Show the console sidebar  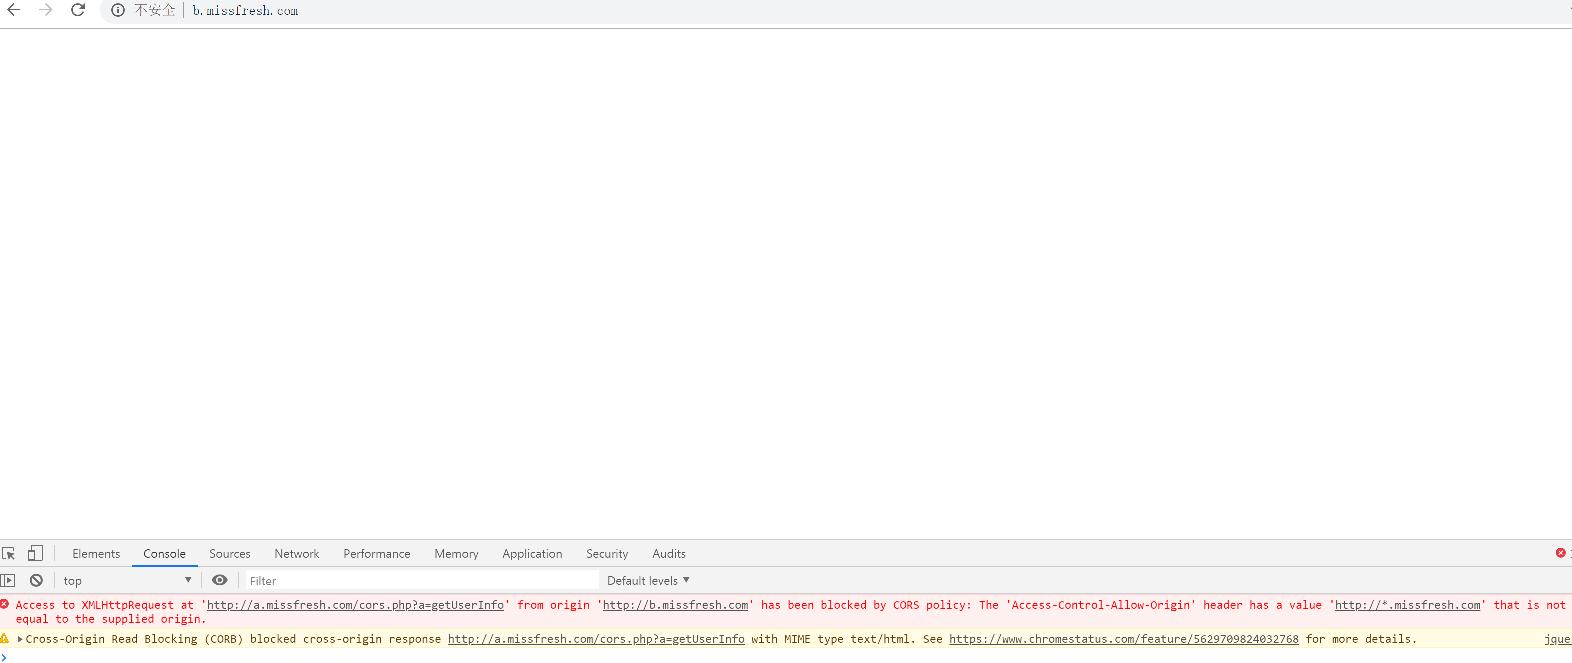pyautogui.click(x=9, y=580)
